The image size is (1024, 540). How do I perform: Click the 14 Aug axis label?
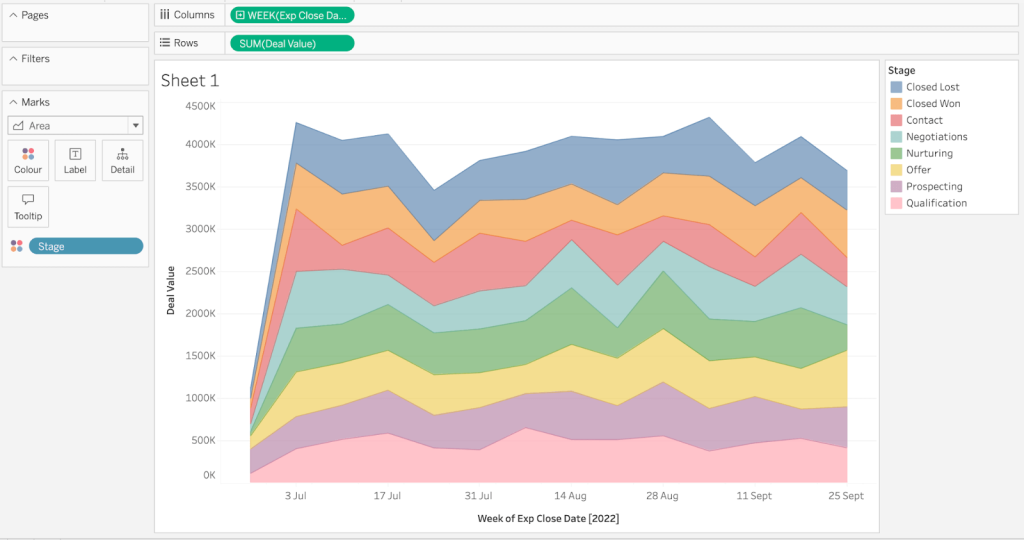coord(570,496)
